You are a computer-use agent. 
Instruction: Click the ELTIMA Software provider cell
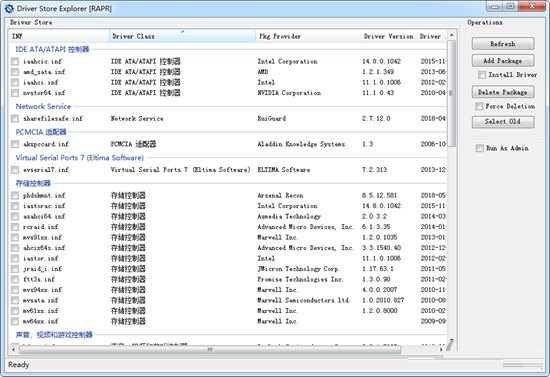point(284,170)
